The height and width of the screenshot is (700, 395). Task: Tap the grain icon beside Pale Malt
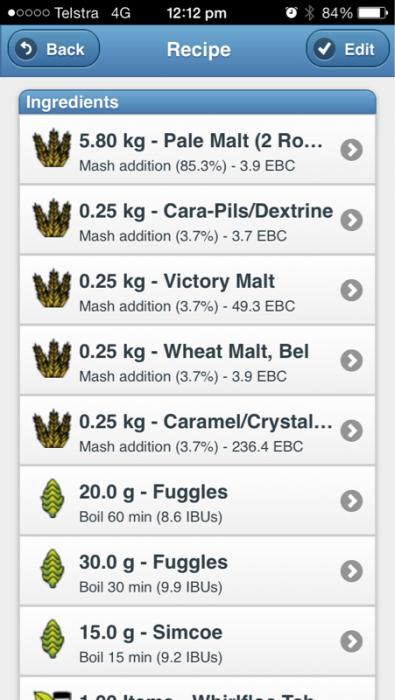click(52, 148)
